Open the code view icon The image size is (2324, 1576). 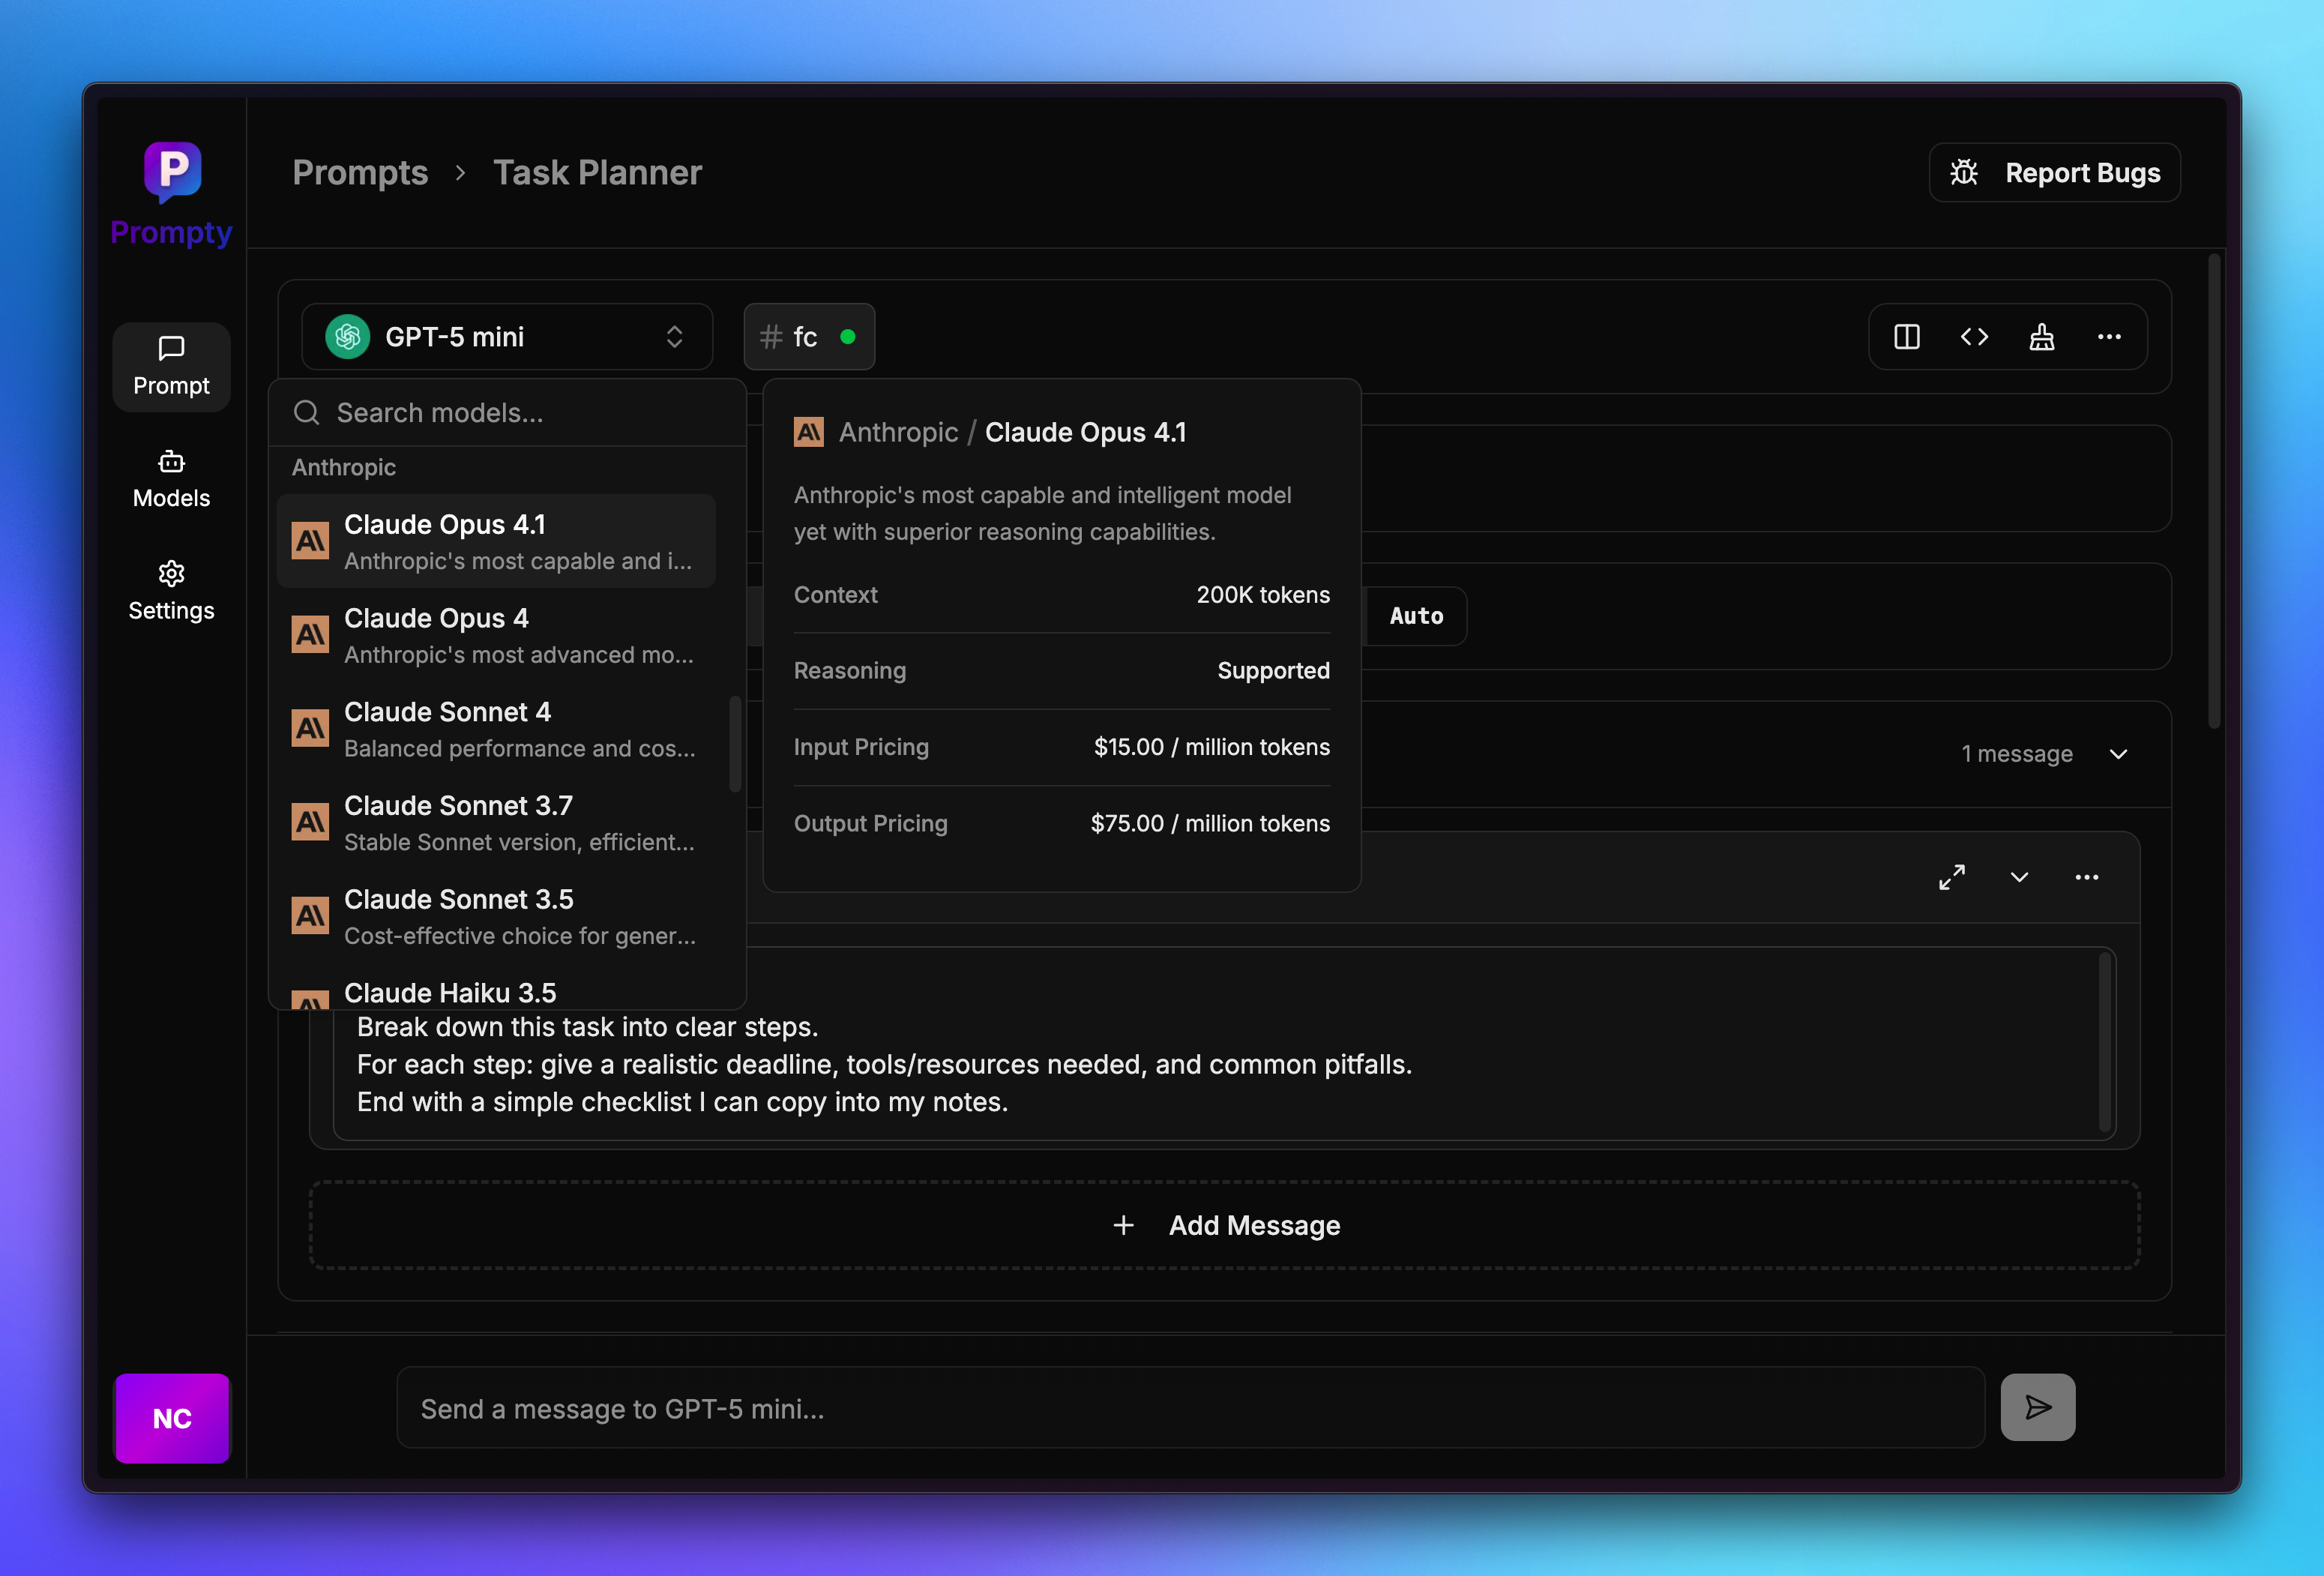tap(1974, 337)
